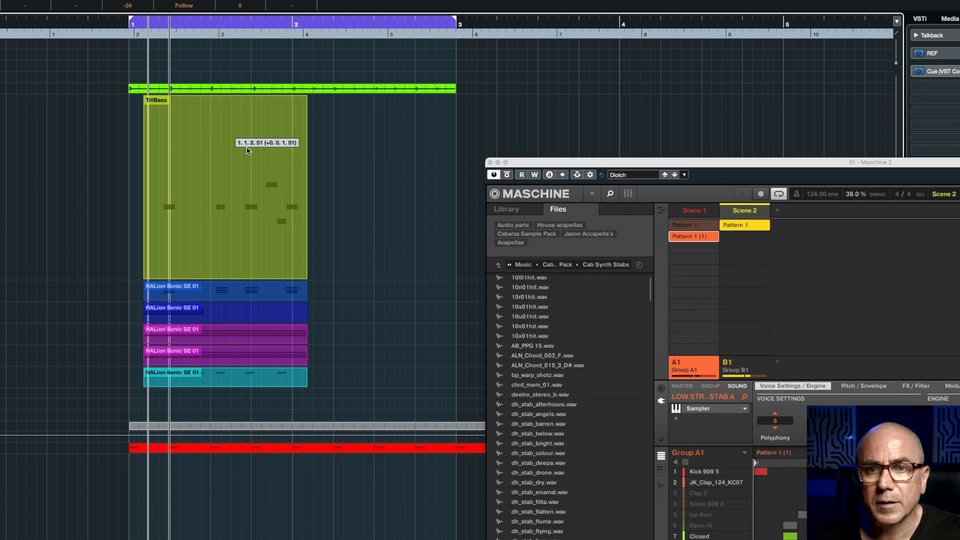The image size is (960, 540).
Task: Open the Maschine main menu dropdown arrow
Action: click(591, 194)
